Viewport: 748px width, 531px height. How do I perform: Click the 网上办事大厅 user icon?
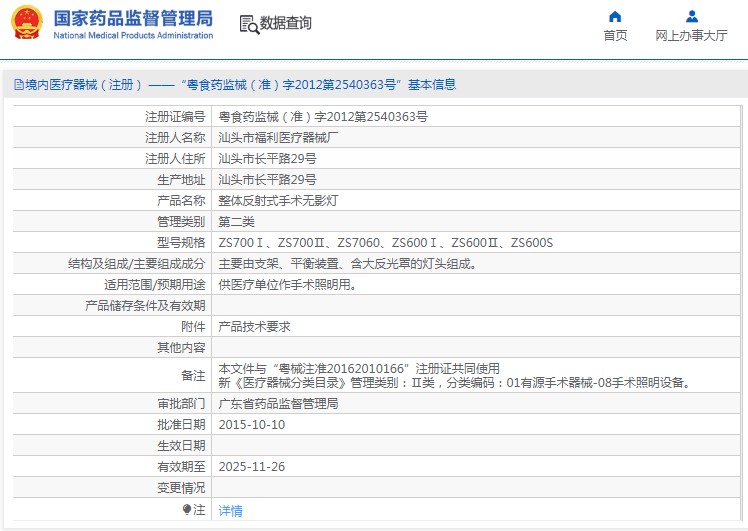(x=692, y=17)
